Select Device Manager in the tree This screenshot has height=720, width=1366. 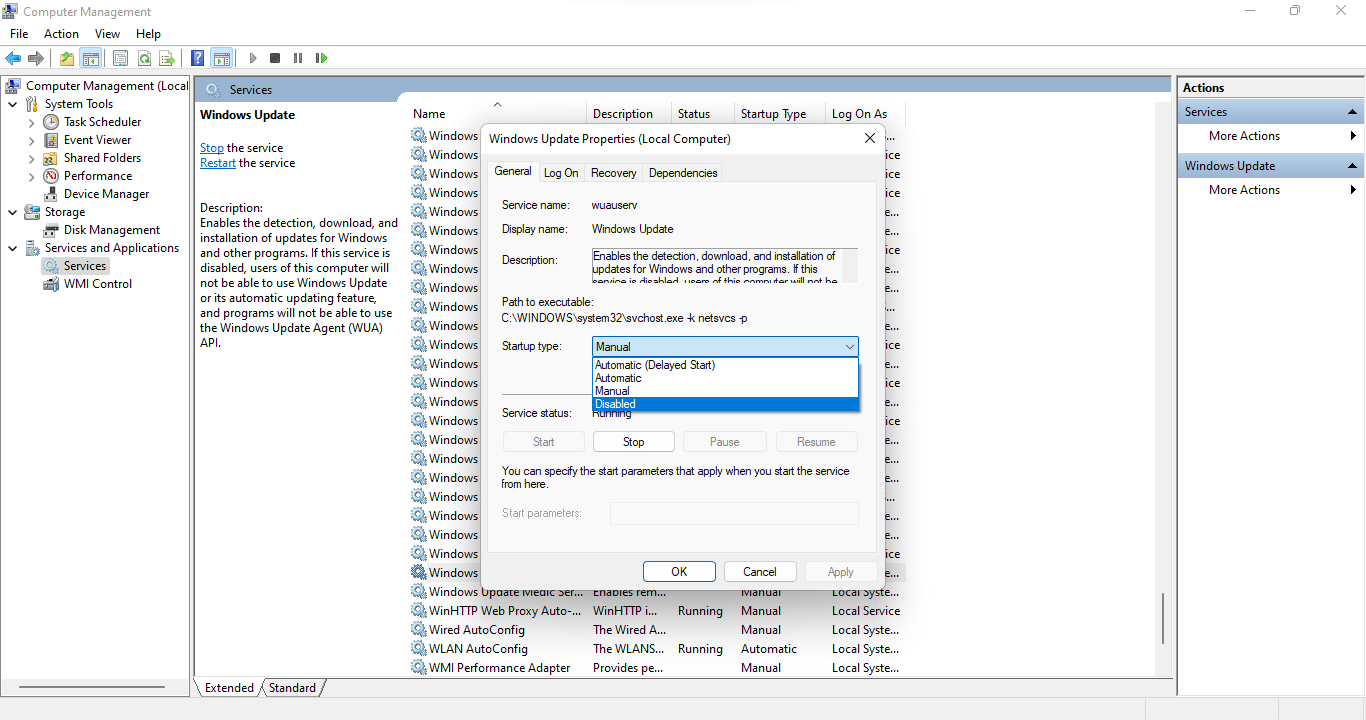pos(106,194)
